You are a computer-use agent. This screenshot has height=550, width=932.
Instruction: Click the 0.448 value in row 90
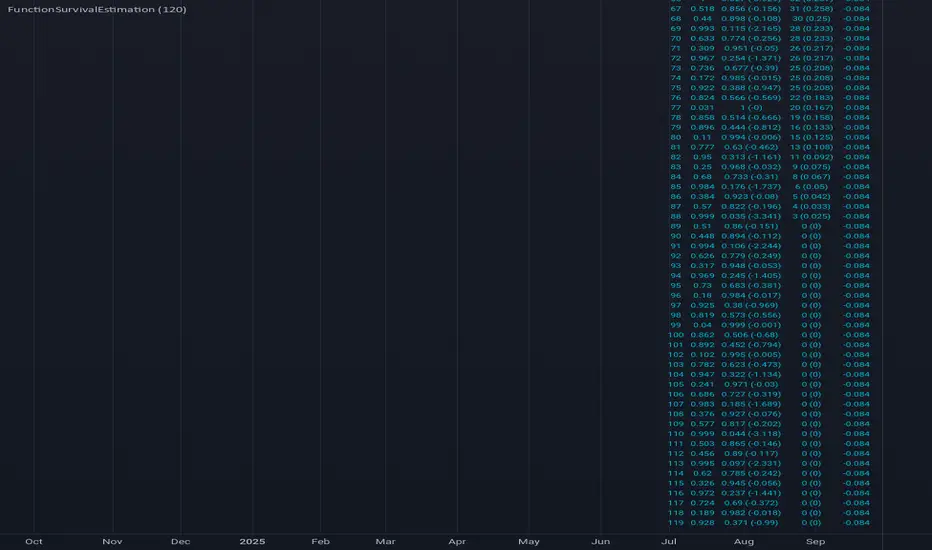[703, 237]
